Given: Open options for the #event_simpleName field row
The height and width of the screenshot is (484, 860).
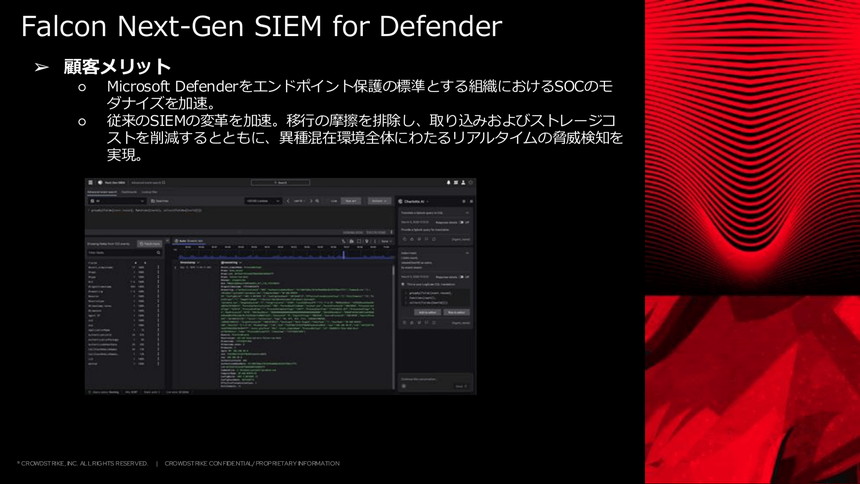Looking at the screenshot, I should click(x=159, y=267).
